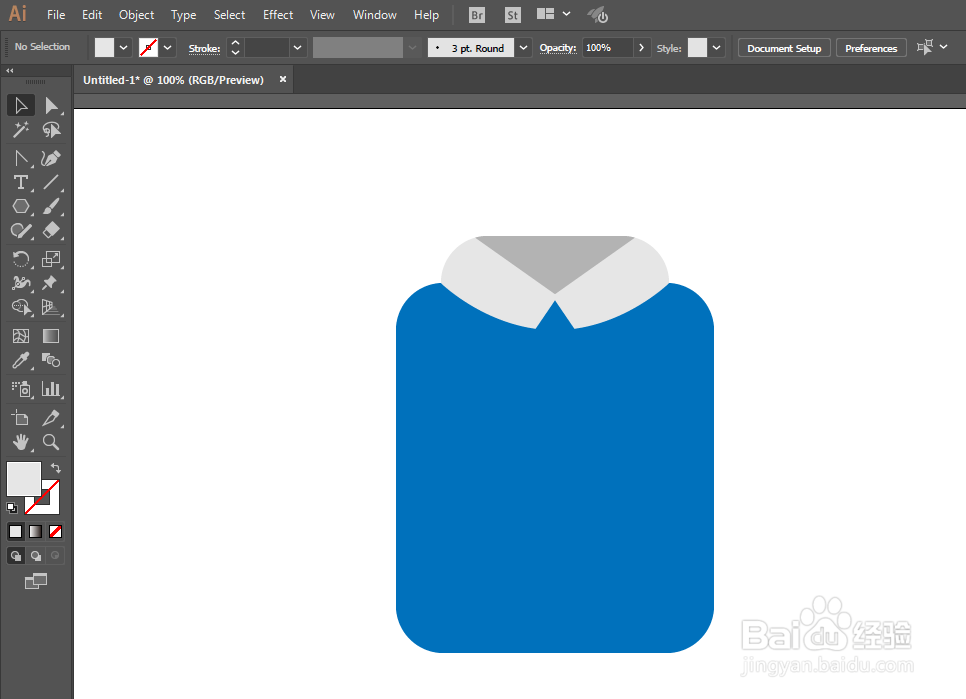Pick the Hand tool
Screen dimensions: 966x699
[x=21, y=442]
